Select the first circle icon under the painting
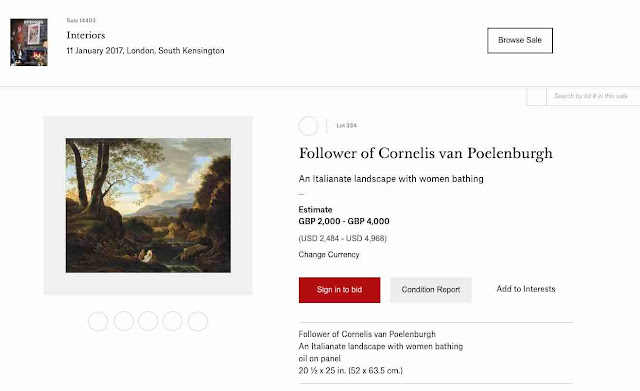This screenshot has width=640, height=391. pyautogui.click(x=98, y=321)
